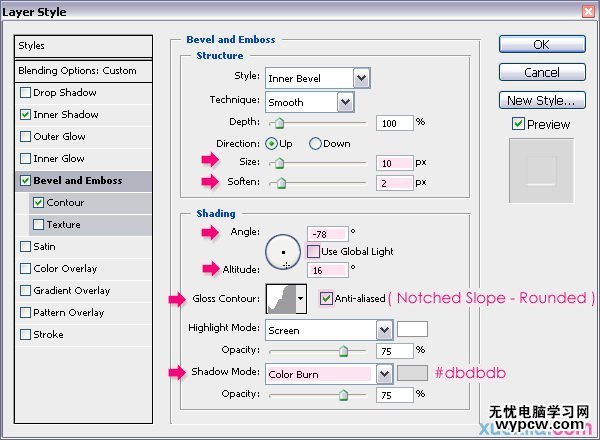The image size is (600, 440).
Task: Click the Angle field showing -78
Action: pos(328,234)
